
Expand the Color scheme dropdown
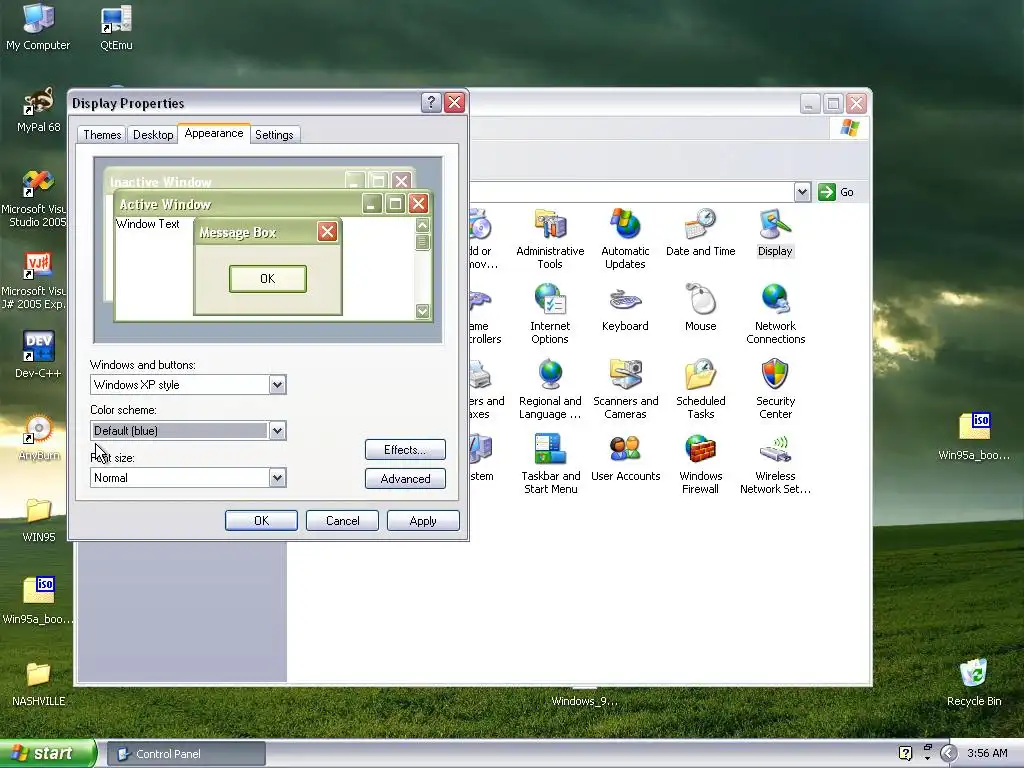click(x=277, y=430)
